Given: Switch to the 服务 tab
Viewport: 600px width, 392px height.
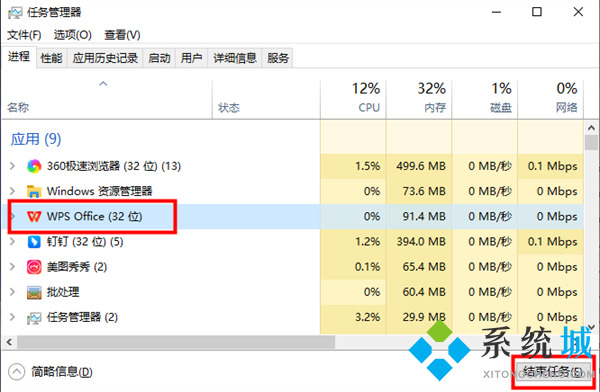Looking at the screenshot, I should pyautogui.click(x=277, y=58).
